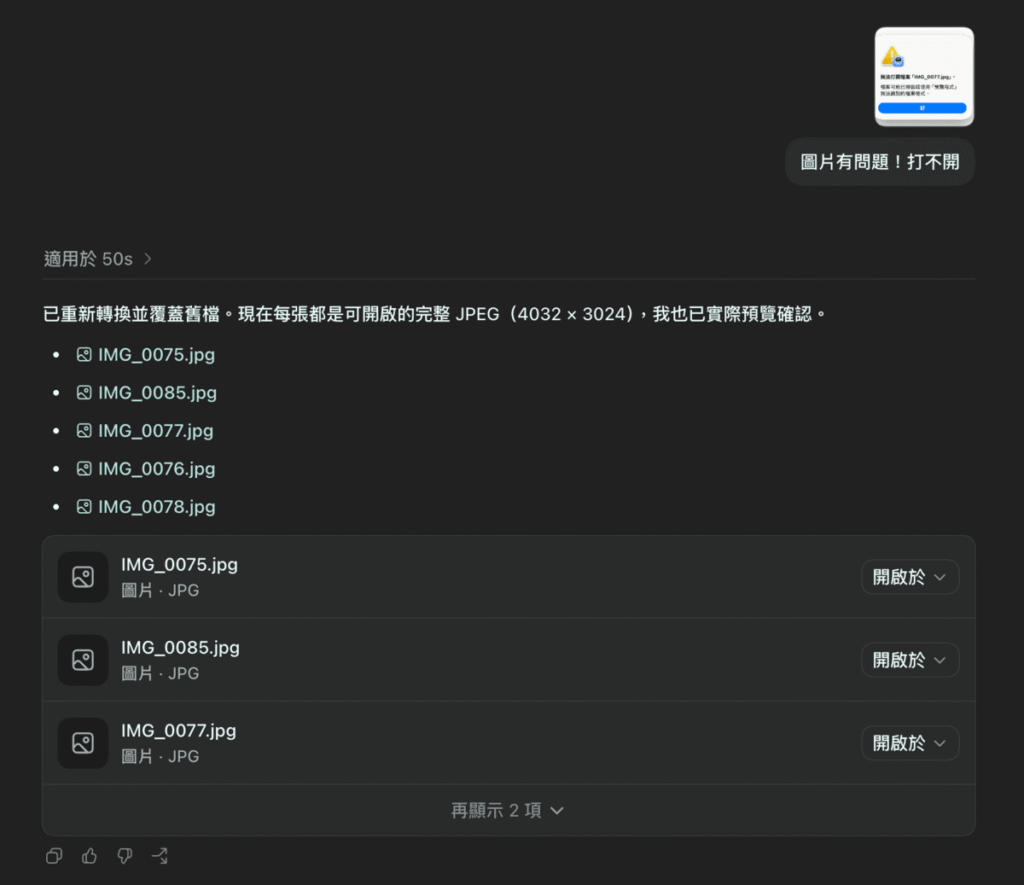The width and height of the screenshot is (1024, 885).
Task: Click the response paragraph starting 已重新轉換並覆蓋舊檔
Action: 435,314
